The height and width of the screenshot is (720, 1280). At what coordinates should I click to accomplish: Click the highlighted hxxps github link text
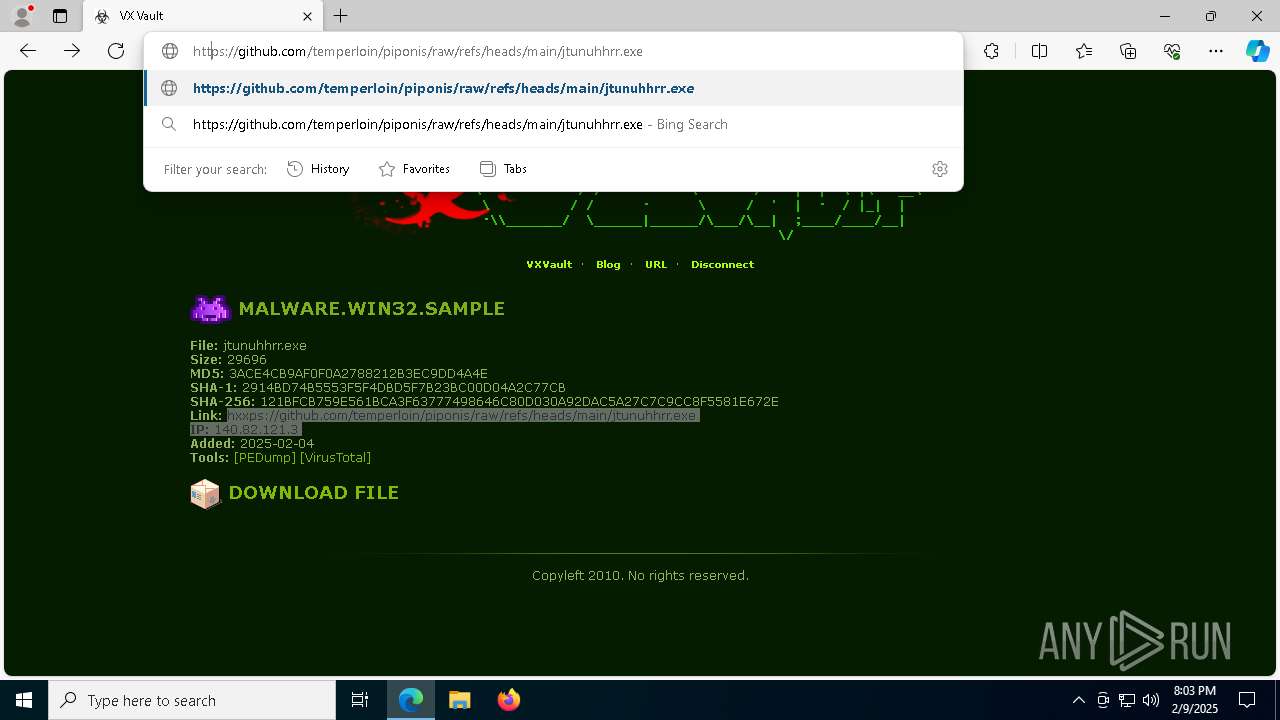click(x=462, y=415)
